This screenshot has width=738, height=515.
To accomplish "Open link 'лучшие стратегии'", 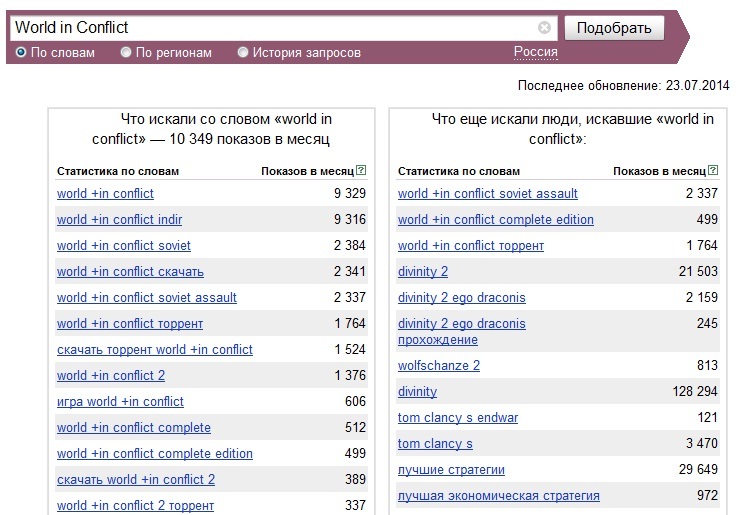I will [451, 470].
